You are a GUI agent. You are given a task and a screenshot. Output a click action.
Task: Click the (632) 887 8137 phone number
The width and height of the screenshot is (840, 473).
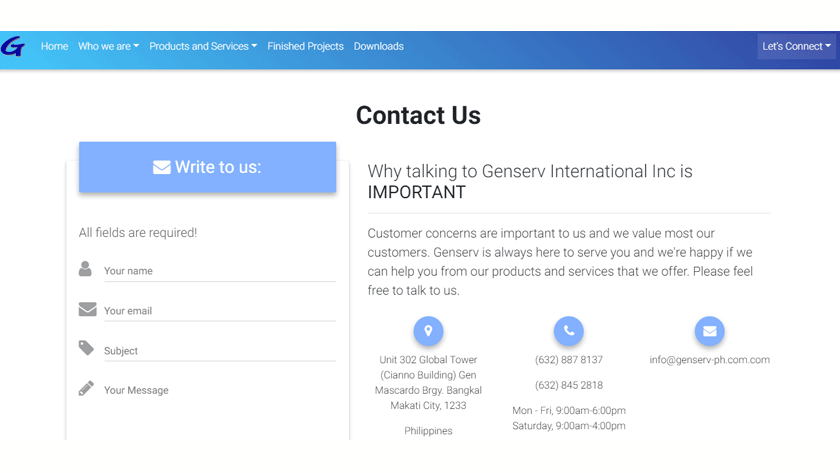[569, 360]
